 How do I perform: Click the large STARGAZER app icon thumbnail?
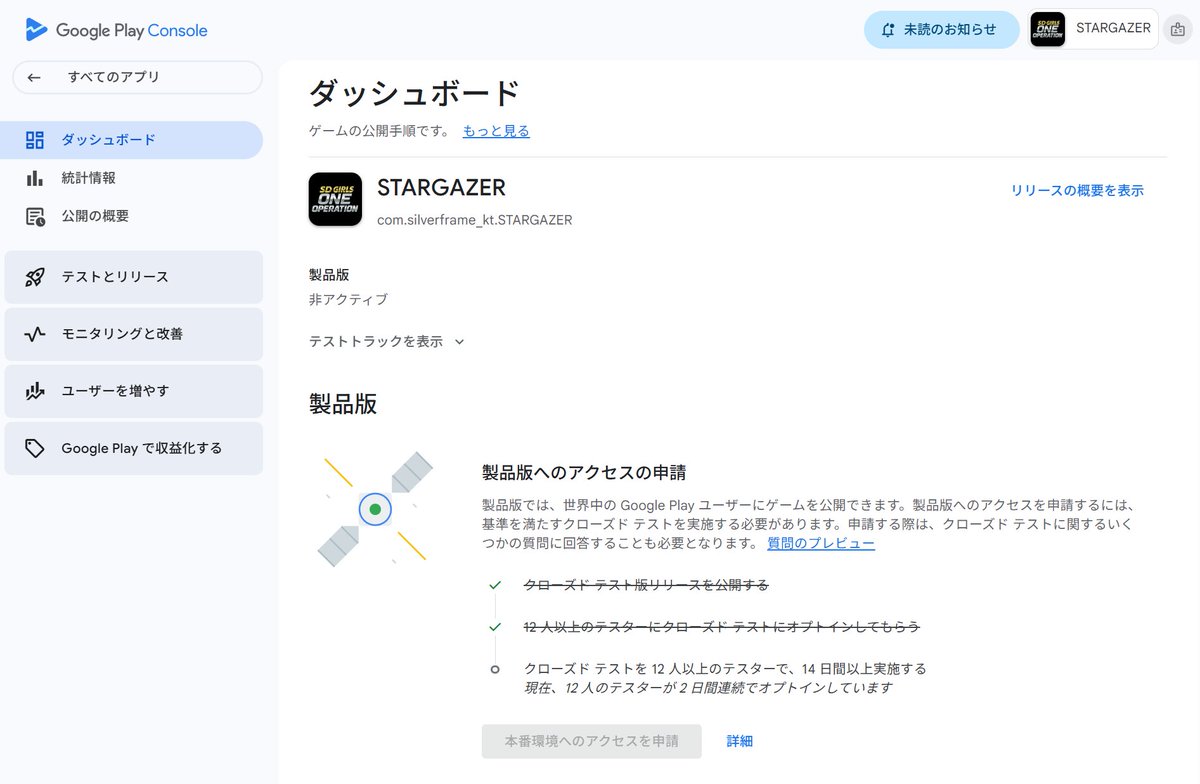pos(335,199)
